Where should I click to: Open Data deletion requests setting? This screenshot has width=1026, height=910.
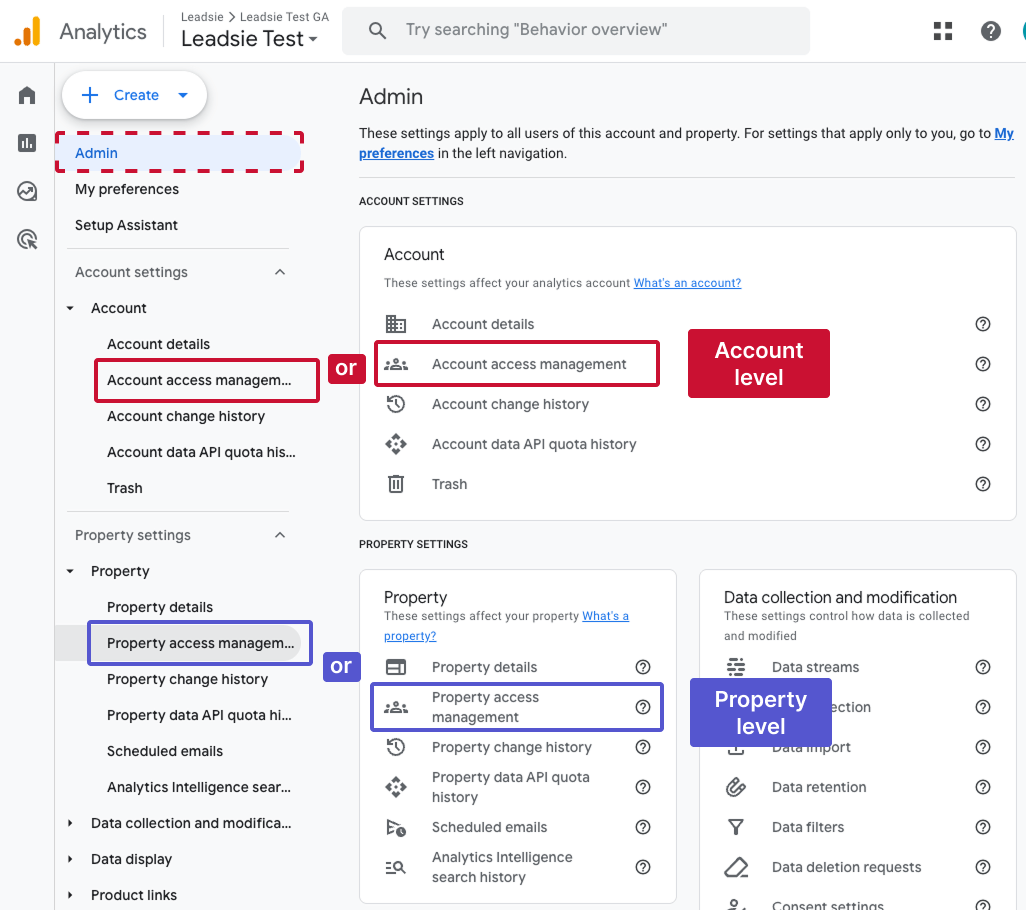pyautogui.click(x=847, y=867)
